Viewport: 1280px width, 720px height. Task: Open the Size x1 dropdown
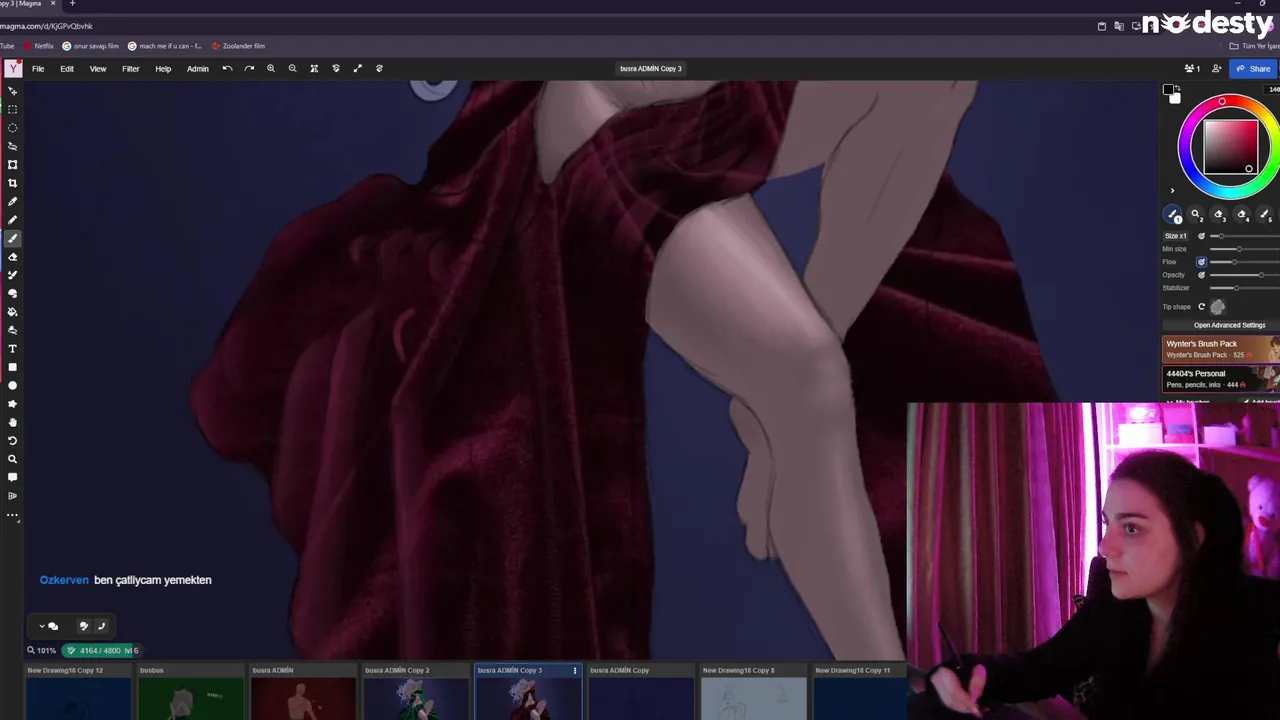(1176, 236)
